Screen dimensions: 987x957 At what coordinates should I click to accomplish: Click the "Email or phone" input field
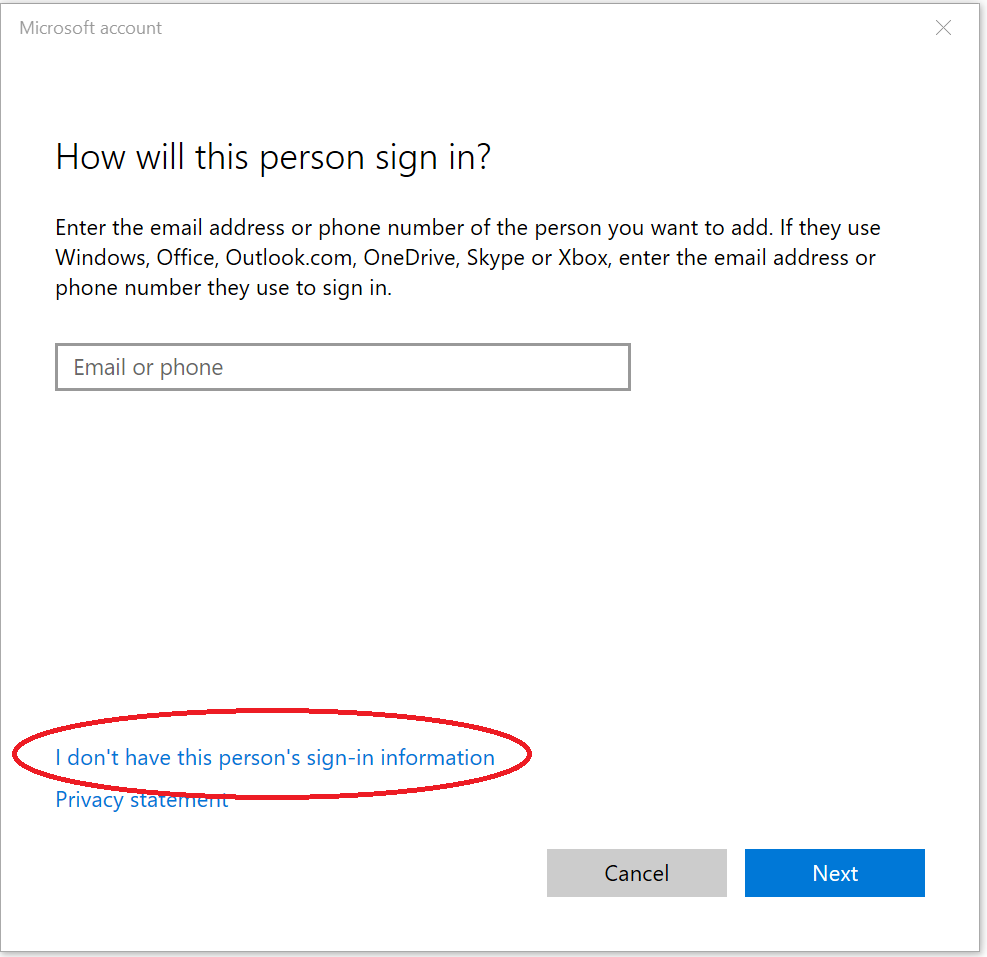click(x=342, y=367)
